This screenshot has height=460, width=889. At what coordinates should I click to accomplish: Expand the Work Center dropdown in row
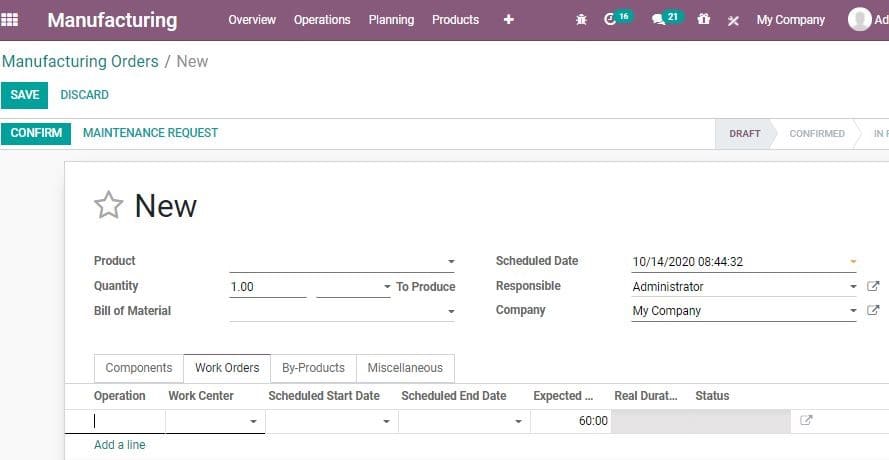(x=253, y=421)
